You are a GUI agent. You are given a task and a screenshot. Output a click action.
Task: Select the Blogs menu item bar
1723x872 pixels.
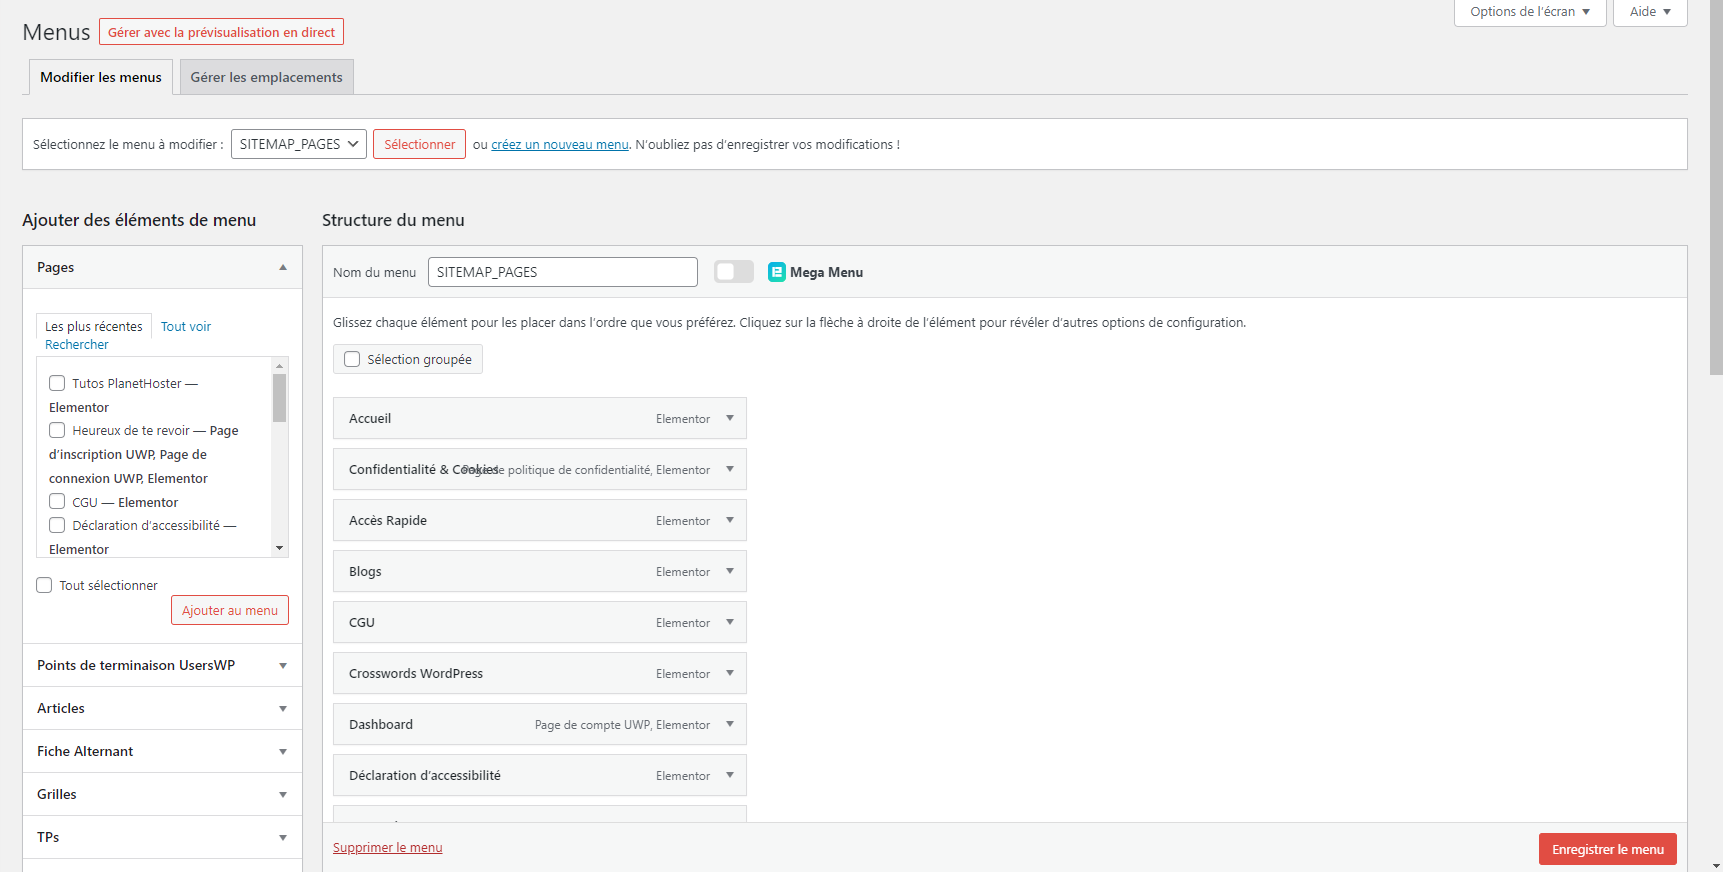[x=540, y=571]
